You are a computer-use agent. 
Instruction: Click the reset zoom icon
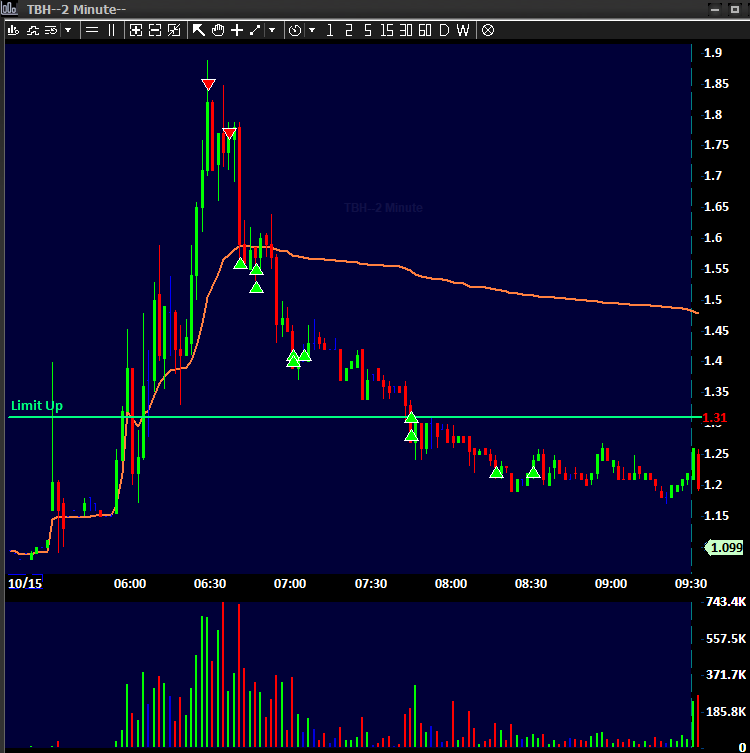174,31
